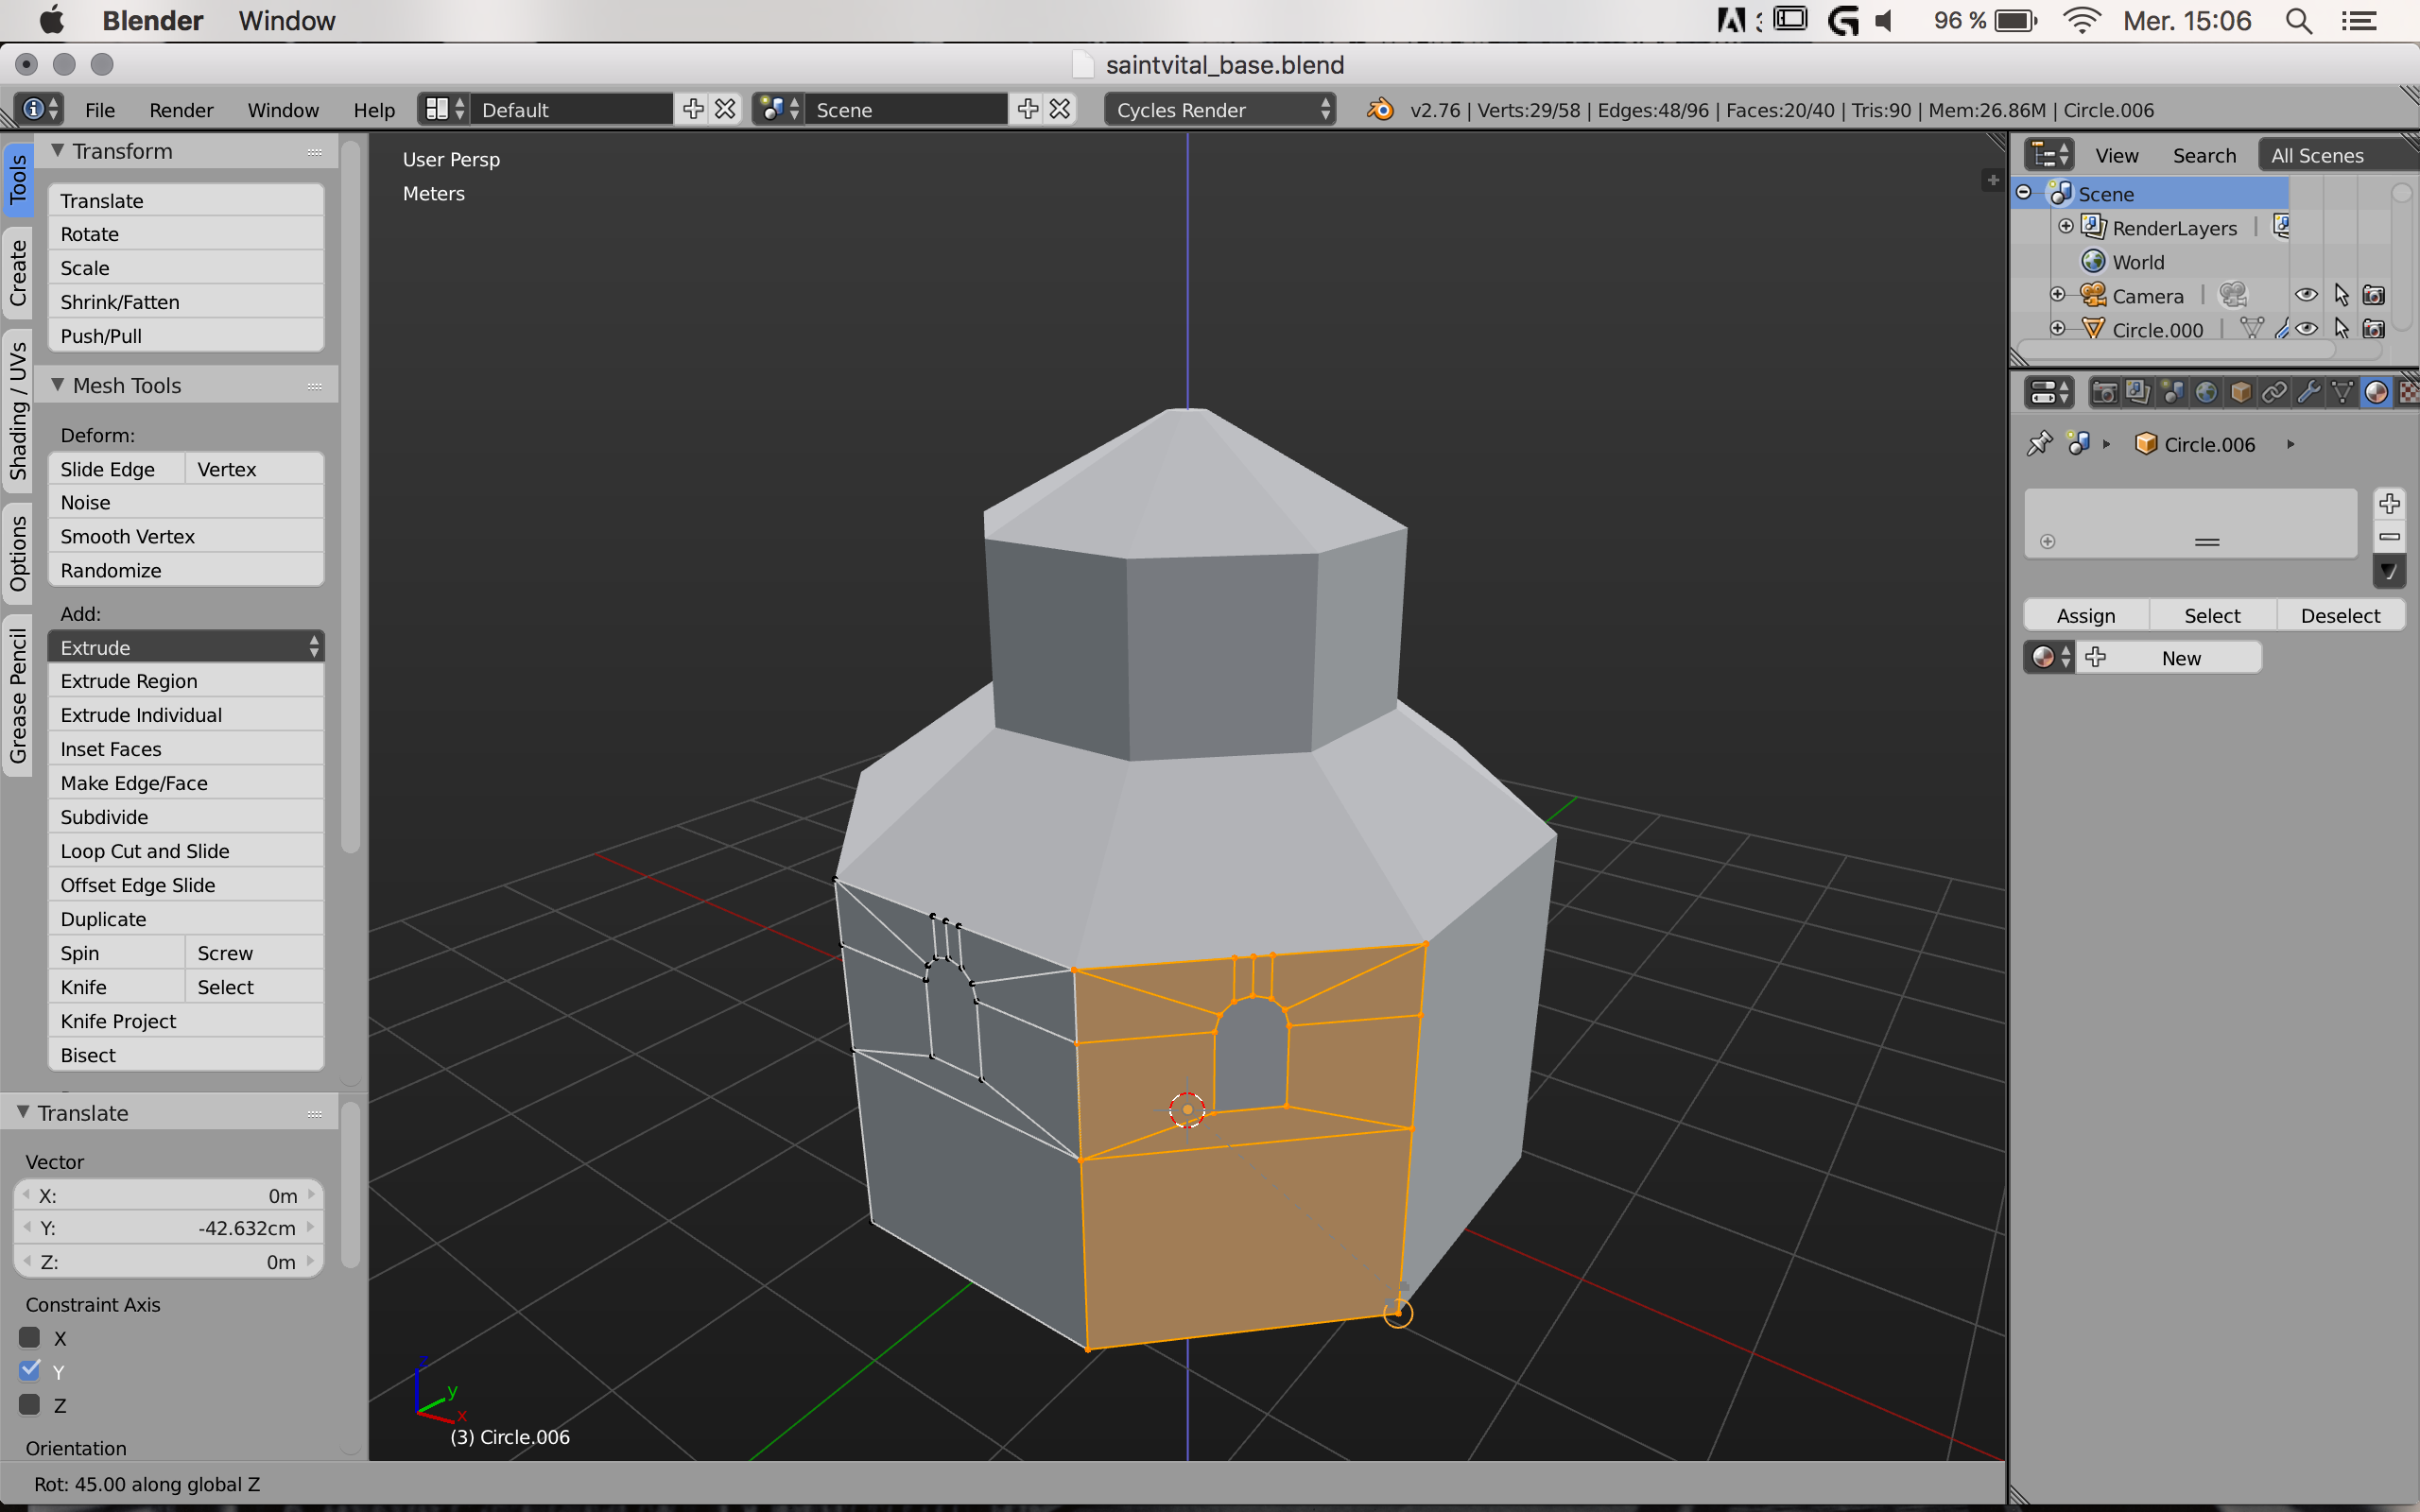Open the mesh Data triangle tab
This screenshot has width=2420, height=1512.
coord(2342,392)
